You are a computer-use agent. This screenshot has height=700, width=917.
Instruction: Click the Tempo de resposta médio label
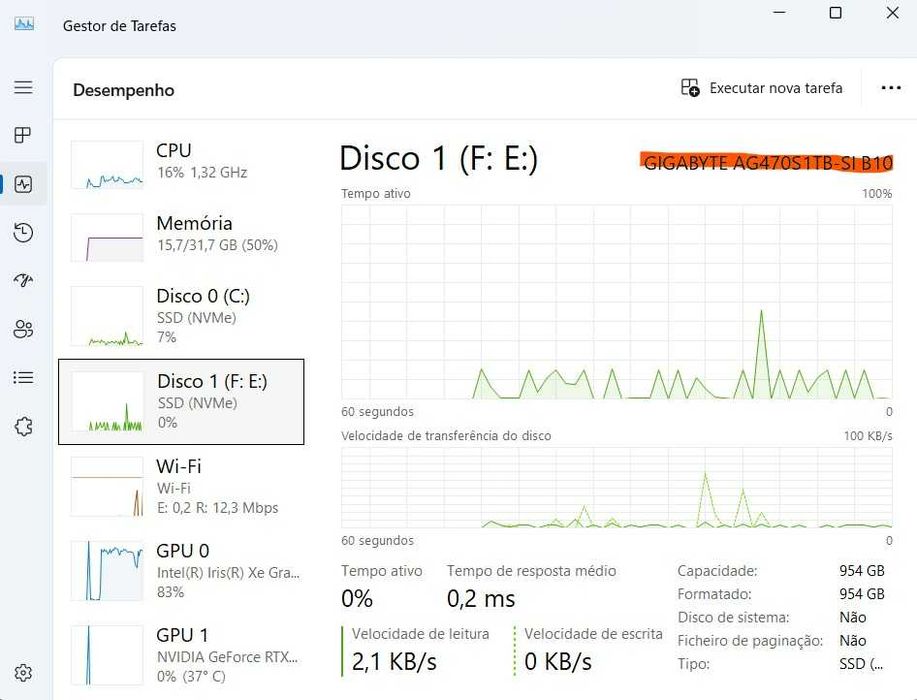click(532, 571)
